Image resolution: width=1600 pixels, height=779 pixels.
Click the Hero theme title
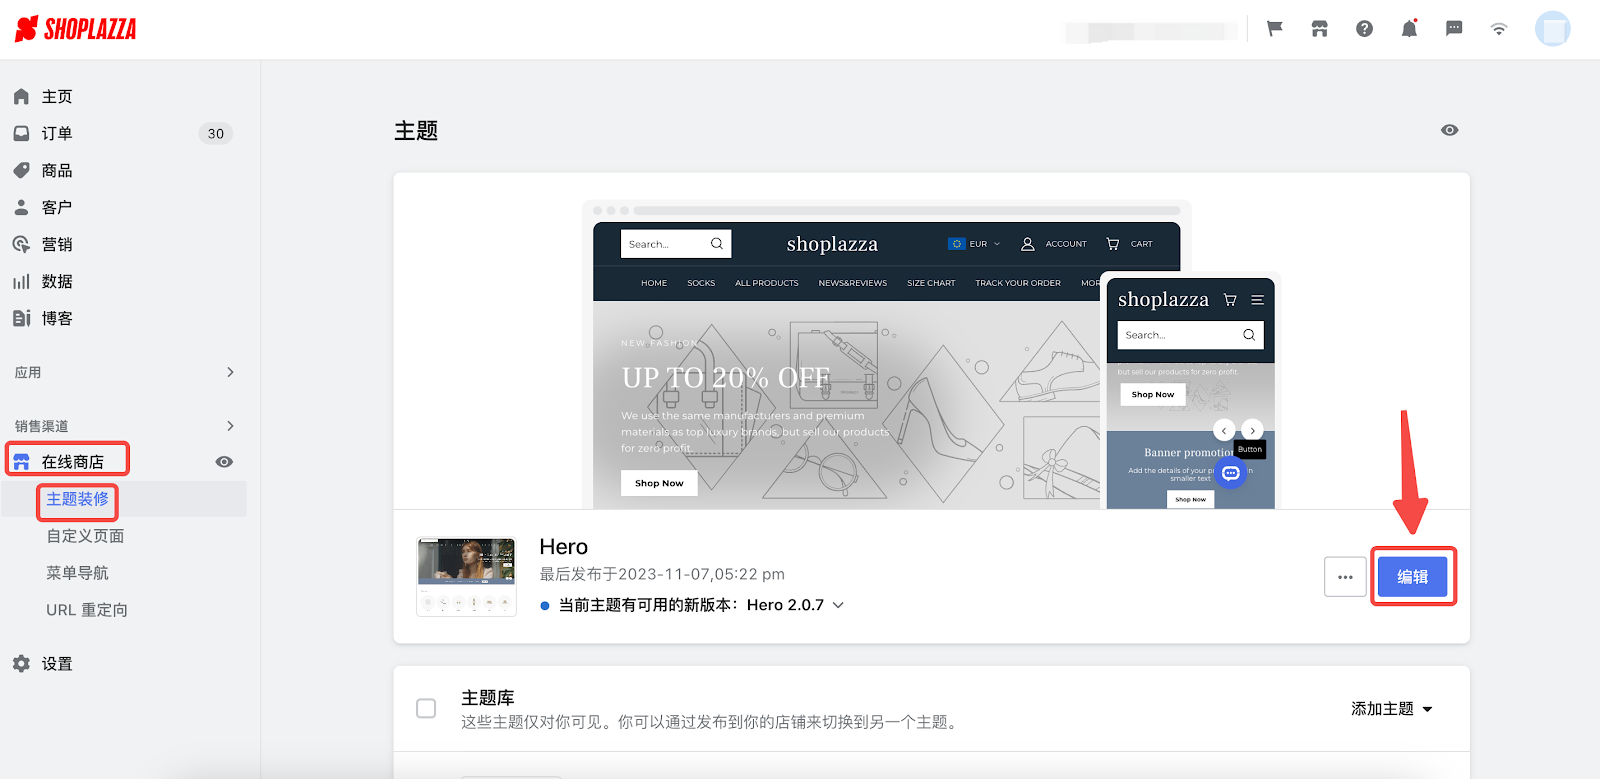564,546
